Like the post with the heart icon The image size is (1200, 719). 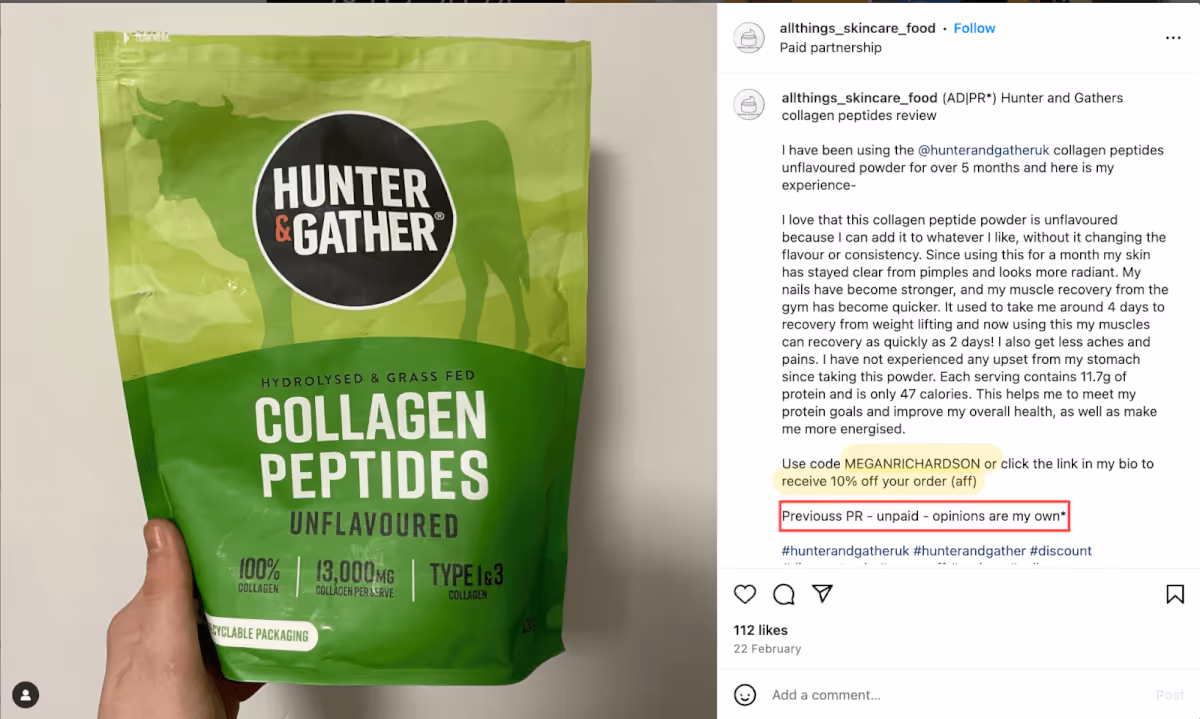(x=745, y=594)
